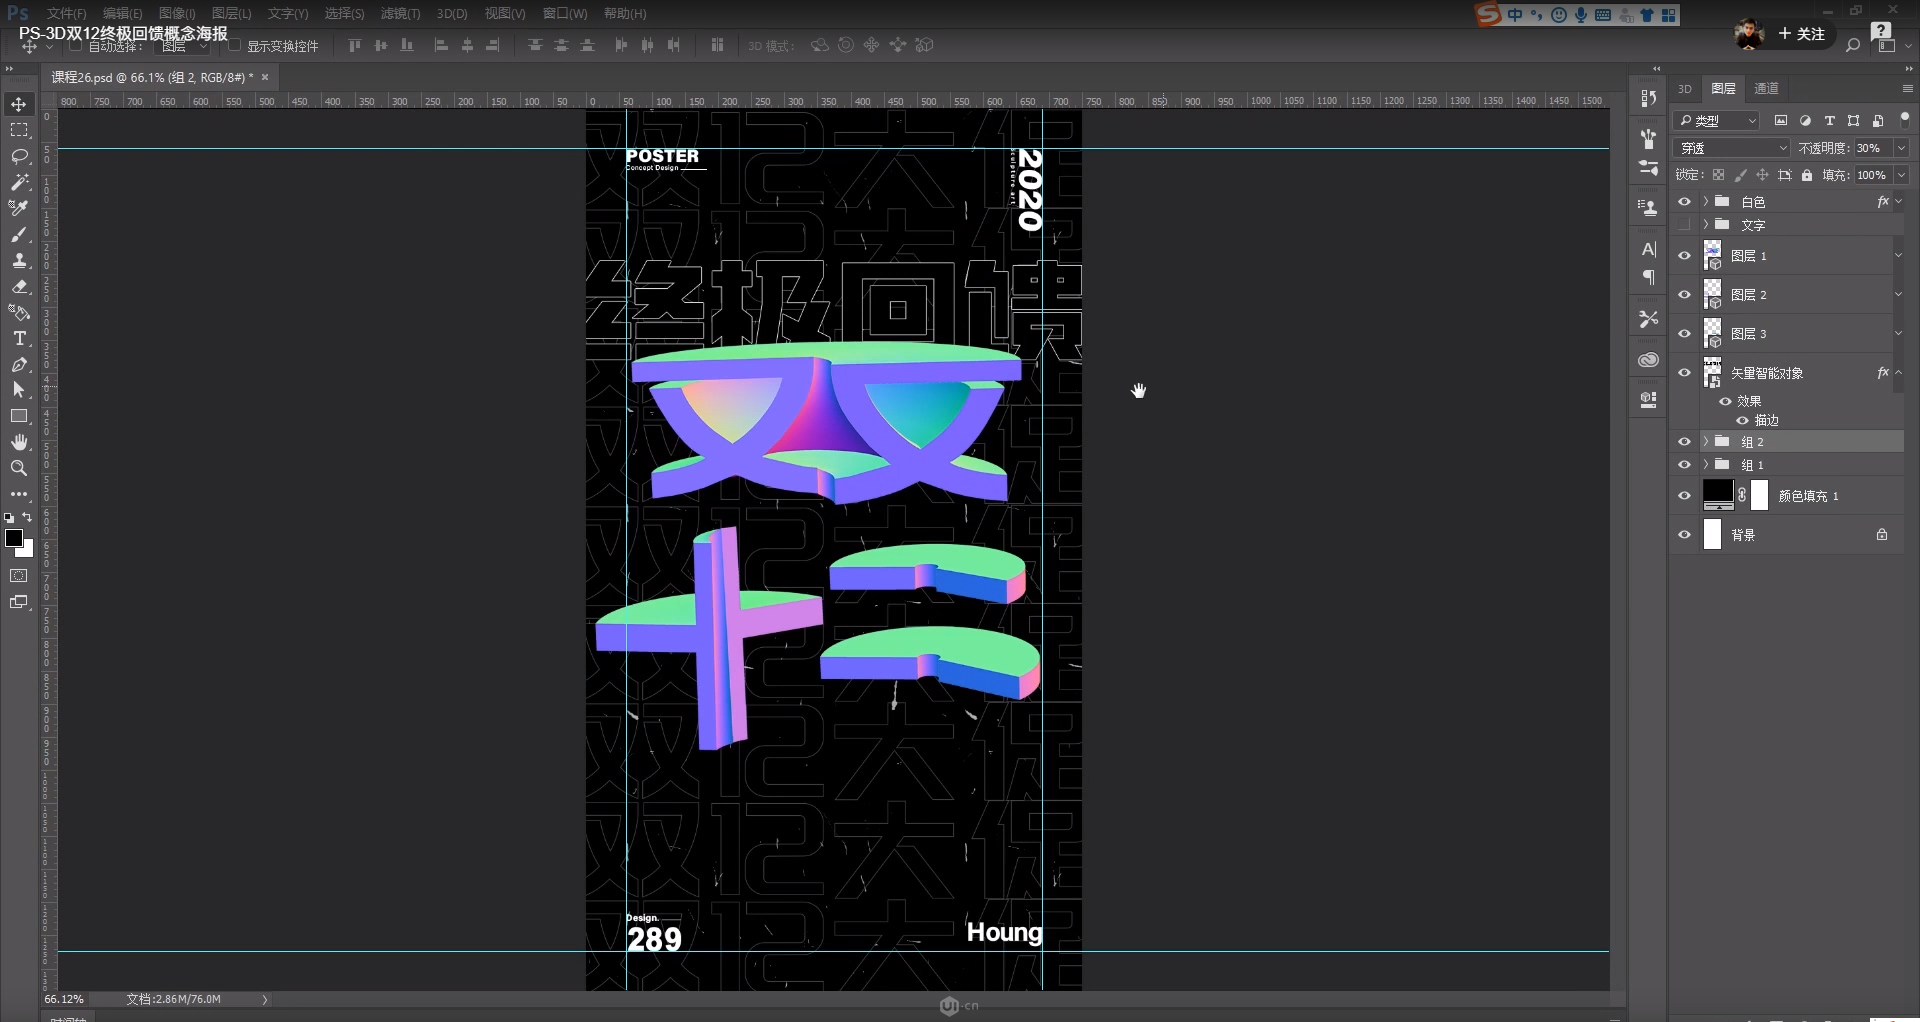This screenshot has height=1022, width=1920.
Task: Click the foreground color swatch
Action: click(13, 538)
